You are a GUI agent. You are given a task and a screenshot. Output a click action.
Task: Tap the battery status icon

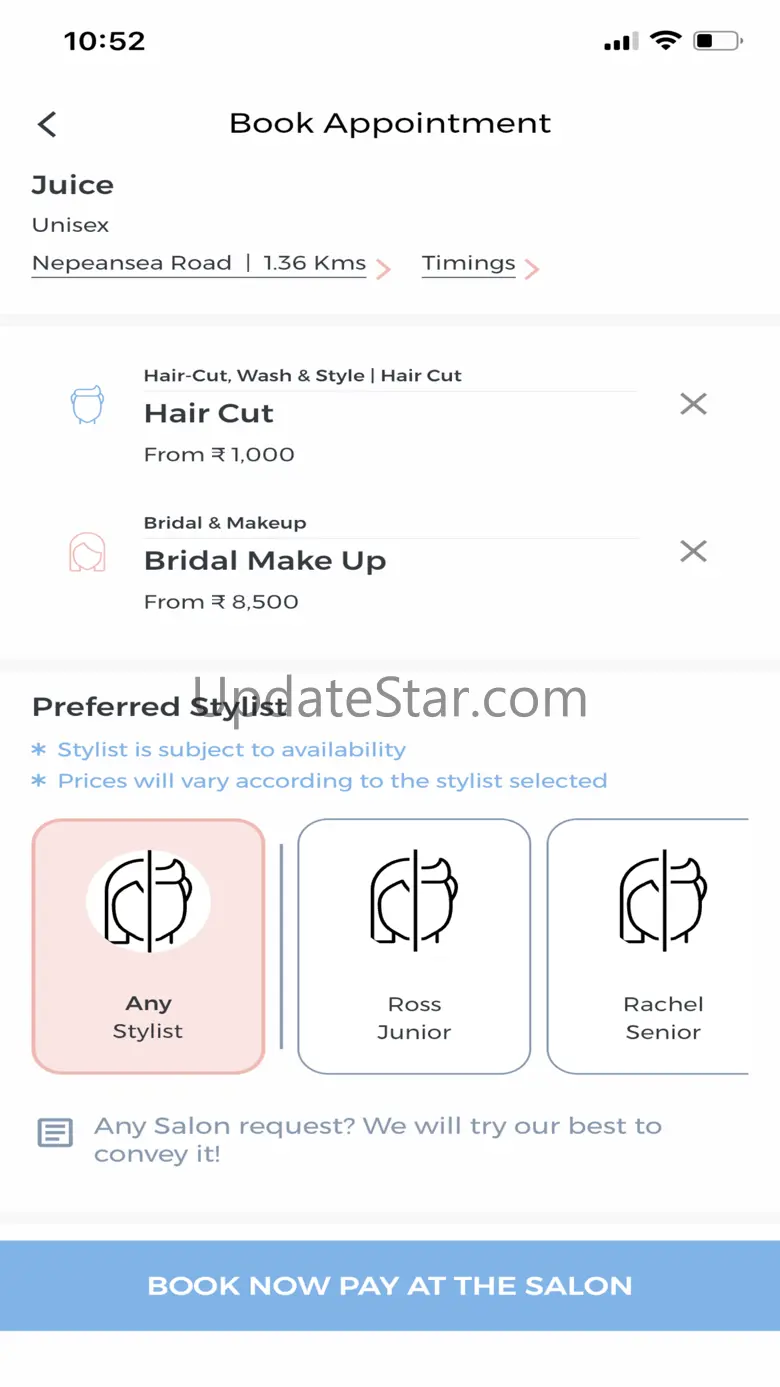click(718, 41)
